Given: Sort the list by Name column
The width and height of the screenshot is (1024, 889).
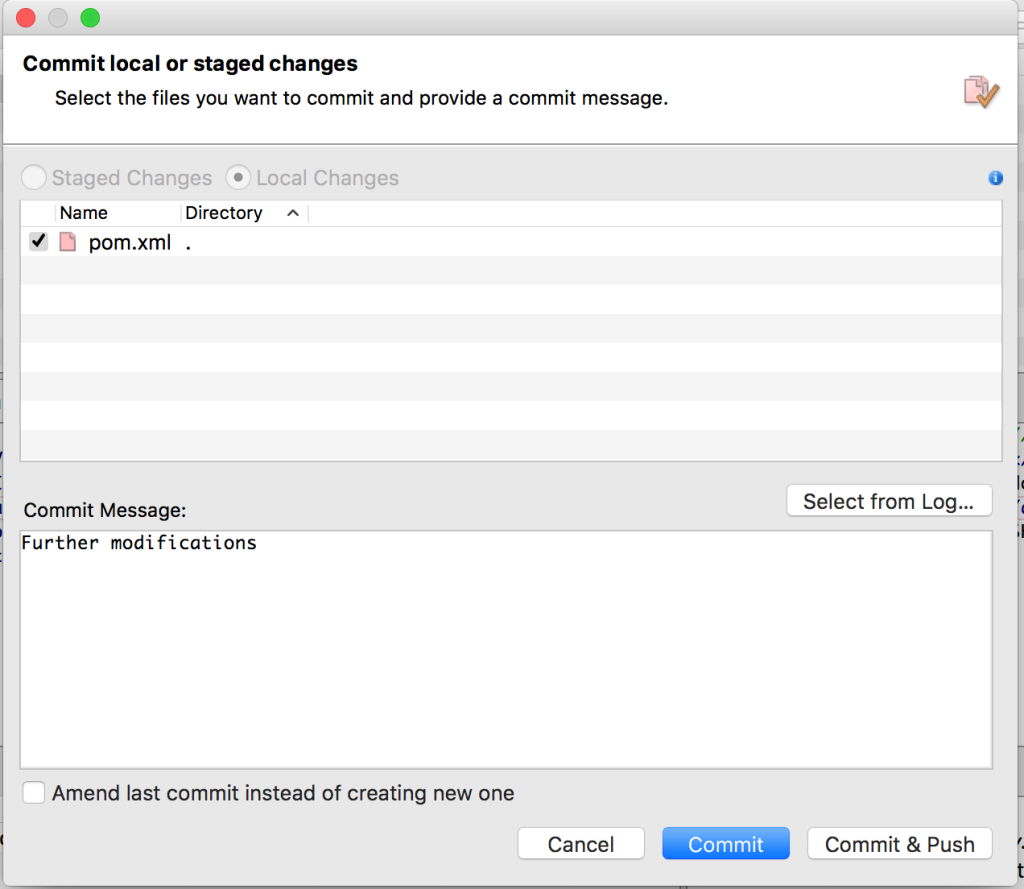Looking at the screenshot, I should 84,213.
